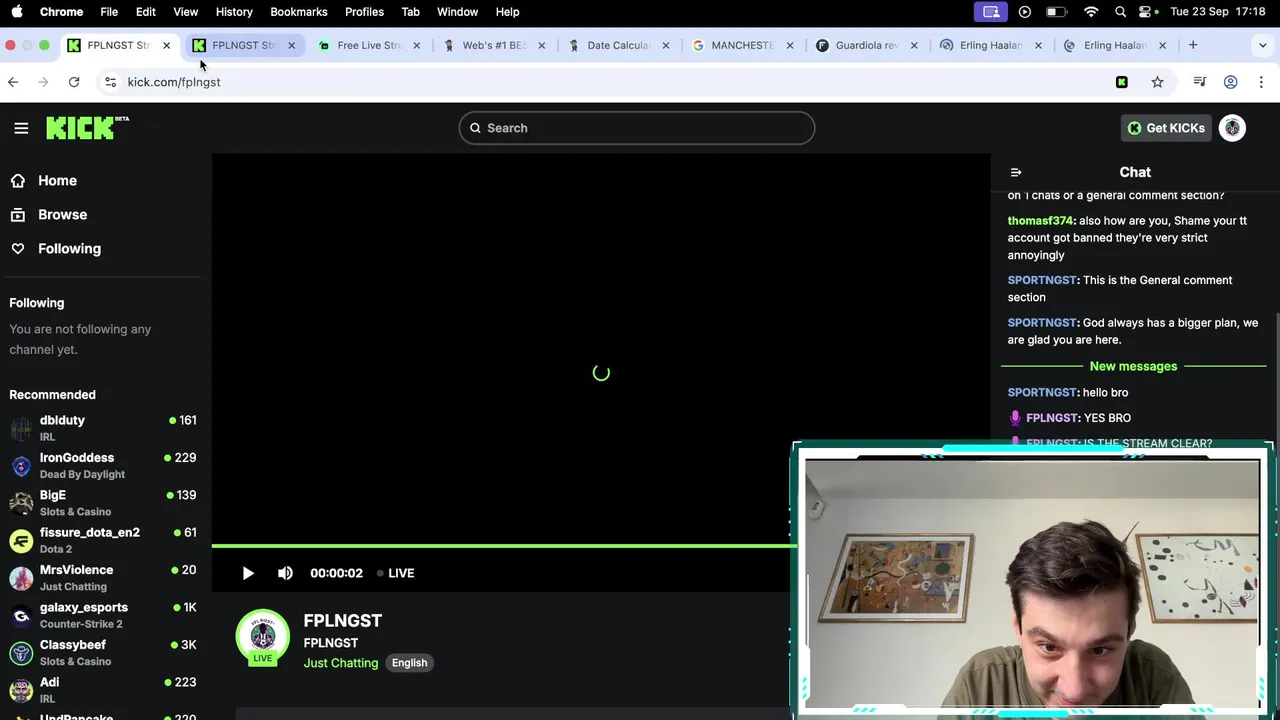Click the site information icon
Viewport: 1280px width, 720px height.
point(110,82)
